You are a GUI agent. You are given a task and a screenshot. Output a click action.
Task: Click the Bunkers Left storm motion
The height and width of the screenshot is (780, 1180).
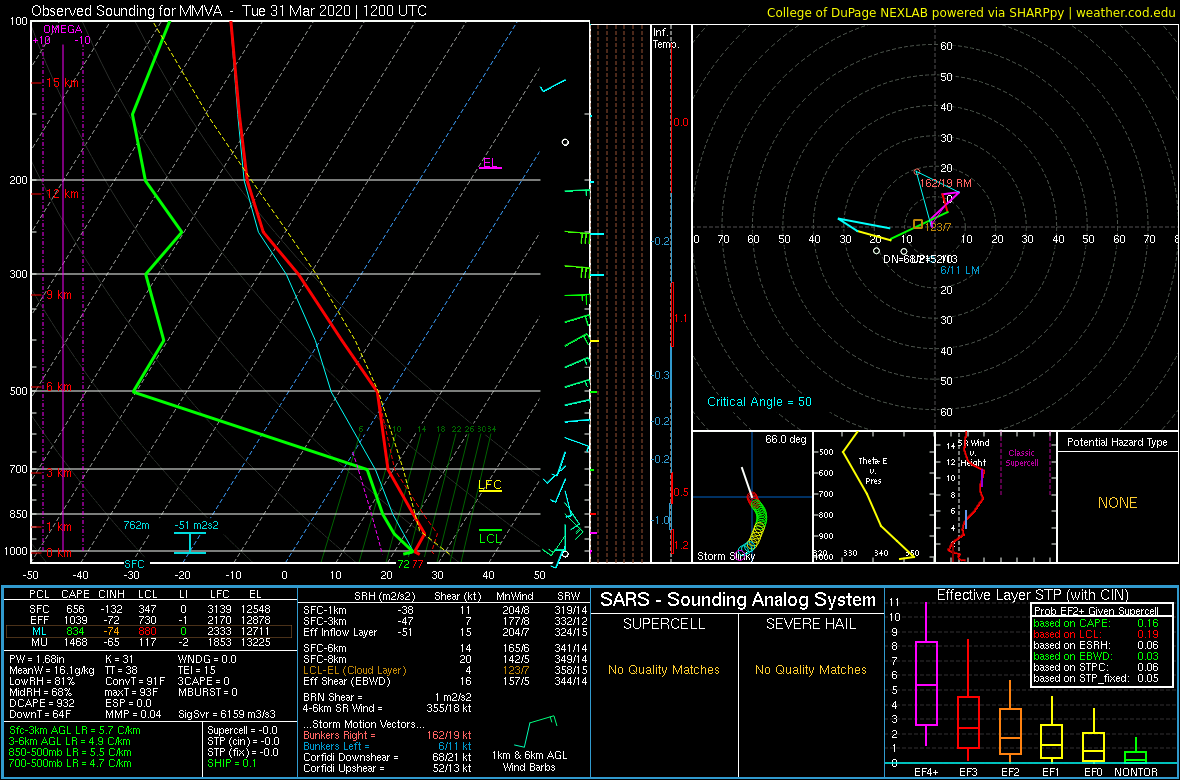coord(387,746)
